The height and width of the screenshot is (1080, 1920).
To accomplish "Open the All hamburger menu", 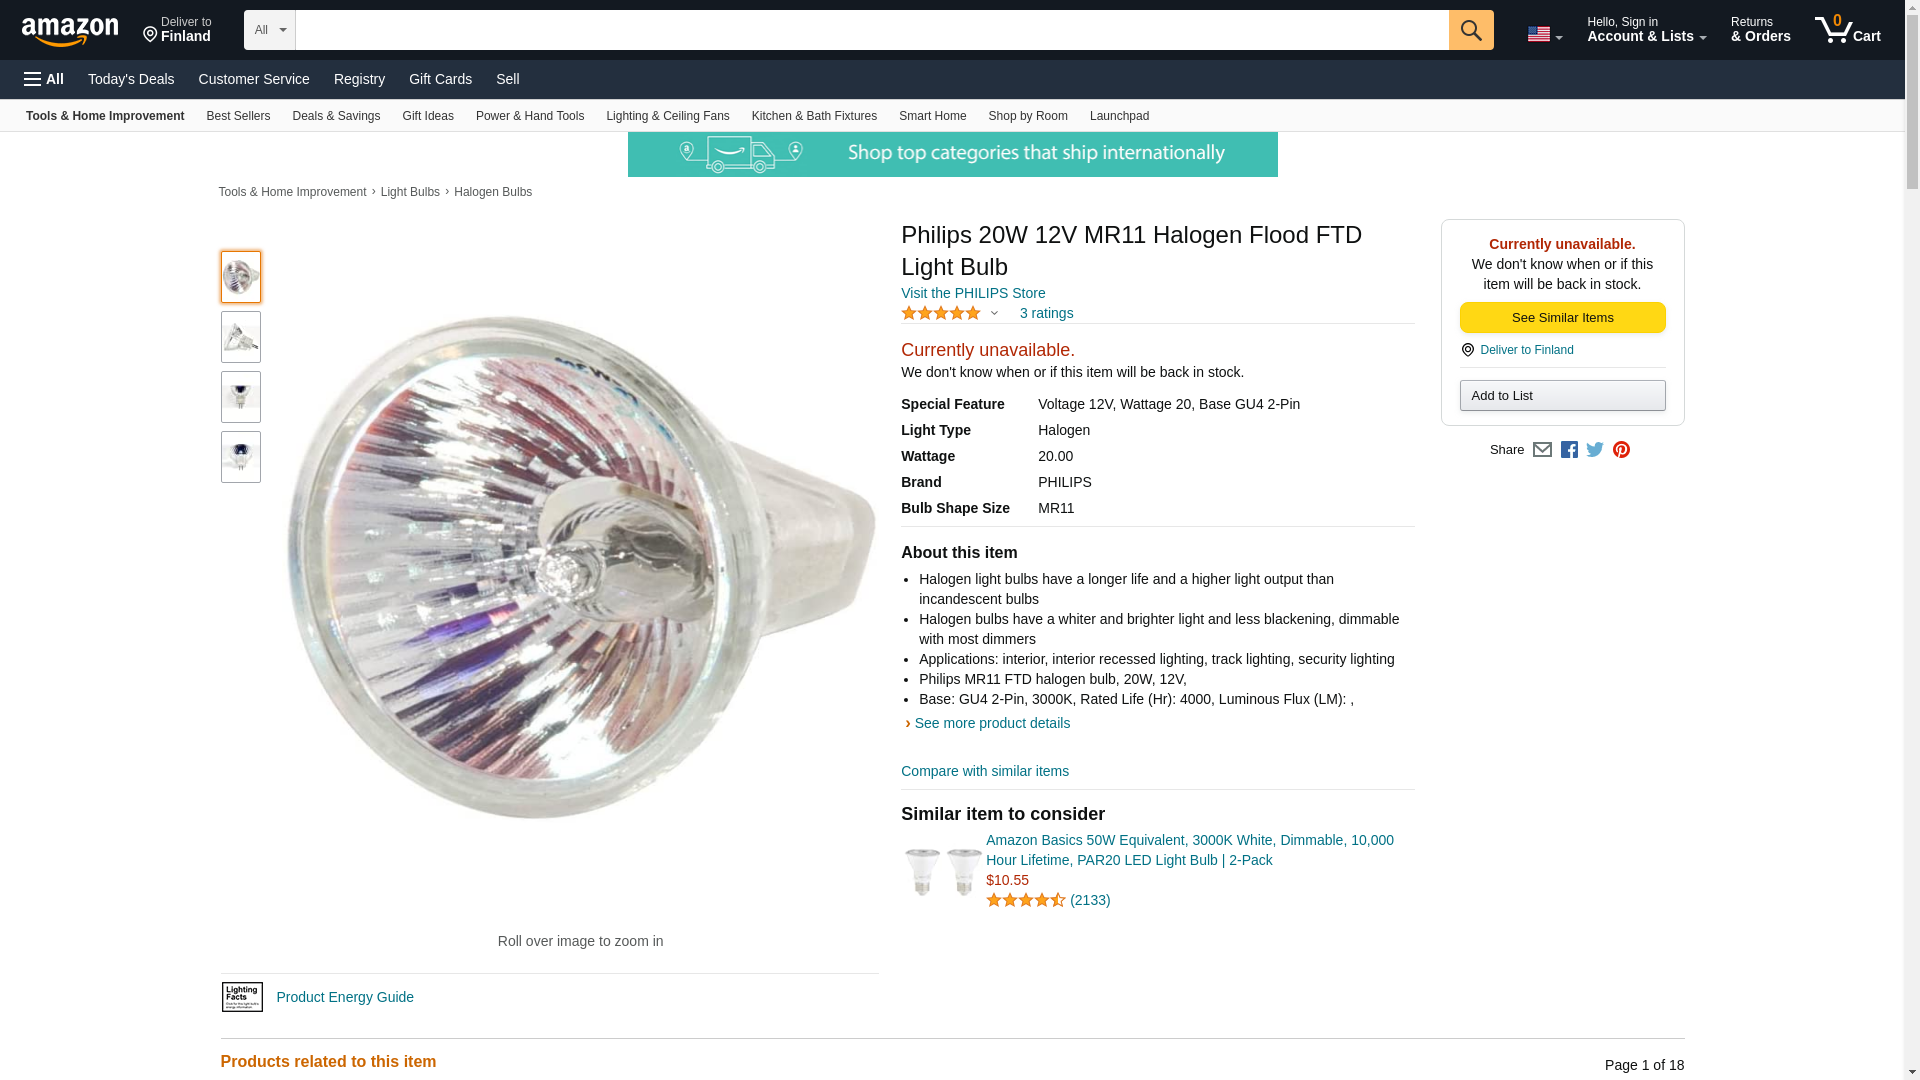I will [x=44, y=79].
